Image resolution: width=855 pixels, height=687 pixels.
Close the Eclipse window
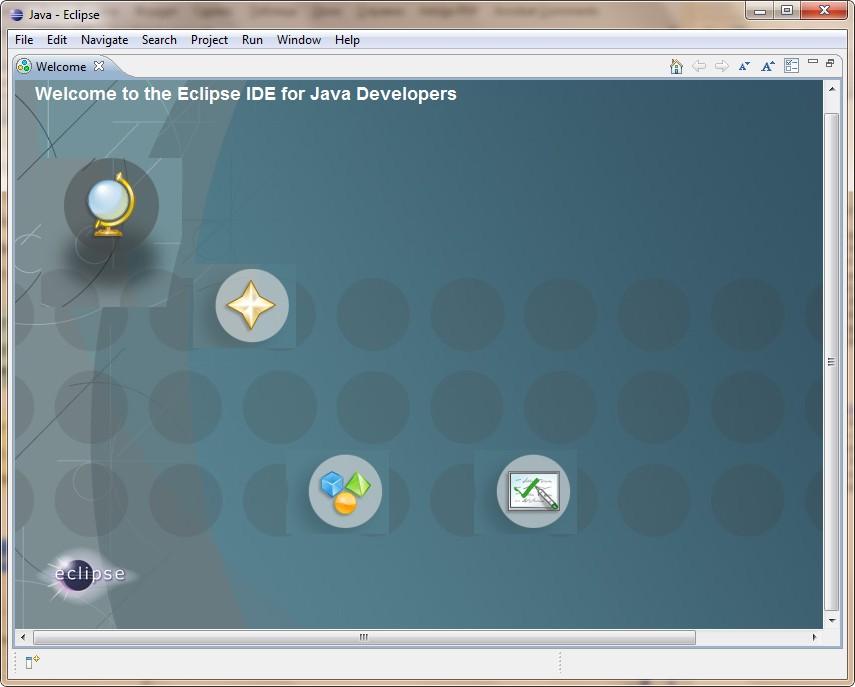824,11
